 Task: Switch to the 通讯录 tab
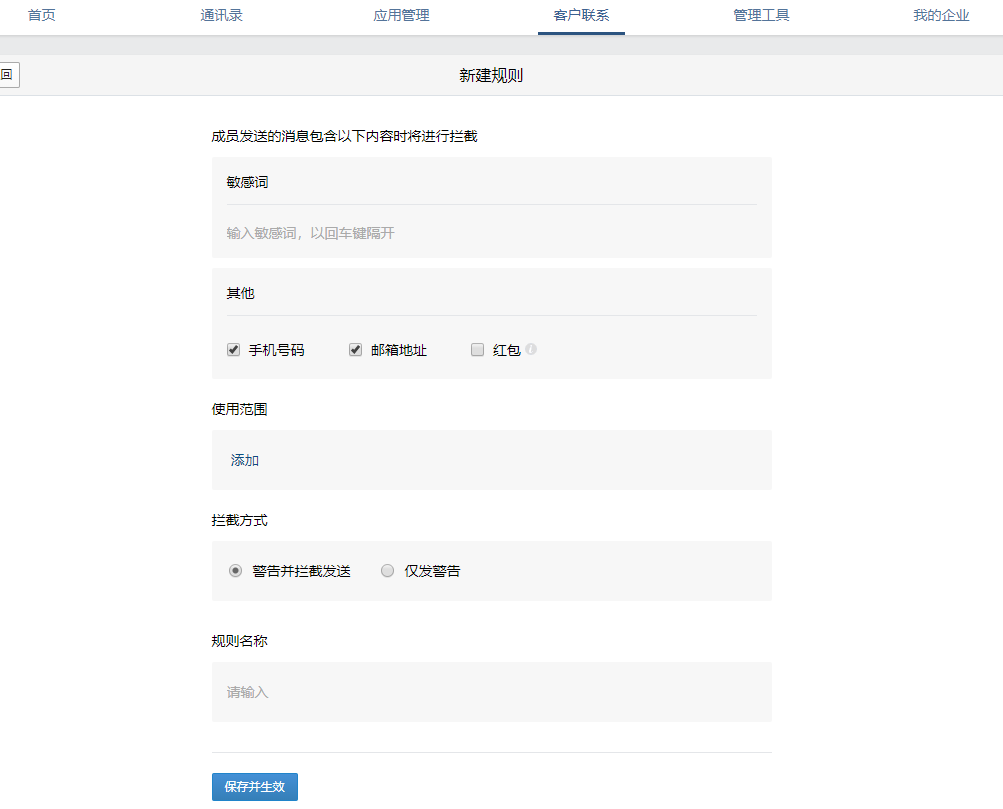[221, 16]
